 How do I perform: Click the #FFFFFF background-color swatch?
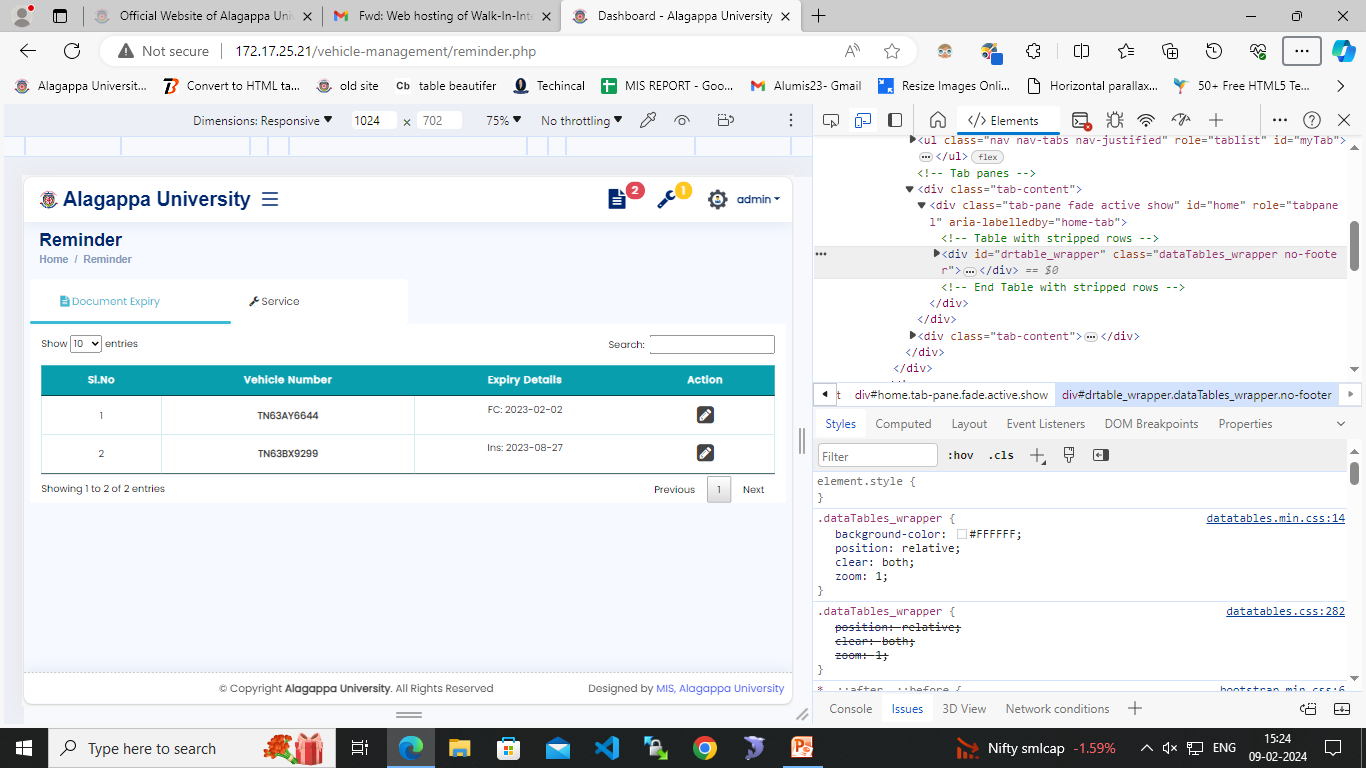tap(962, 534)
